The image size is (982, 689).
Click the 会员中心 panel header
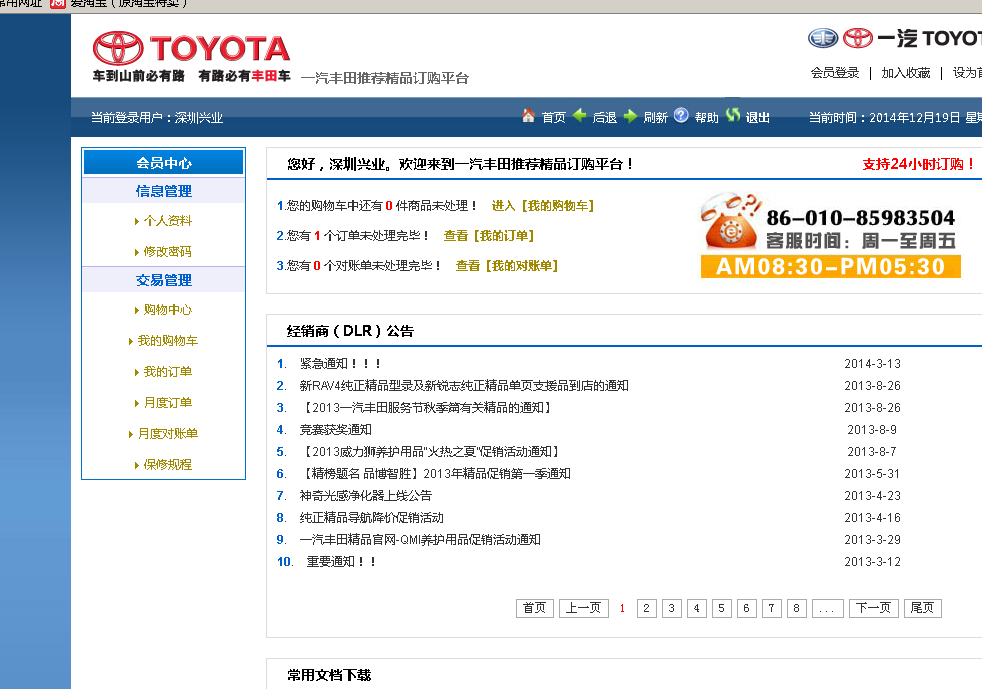point(163,162)
